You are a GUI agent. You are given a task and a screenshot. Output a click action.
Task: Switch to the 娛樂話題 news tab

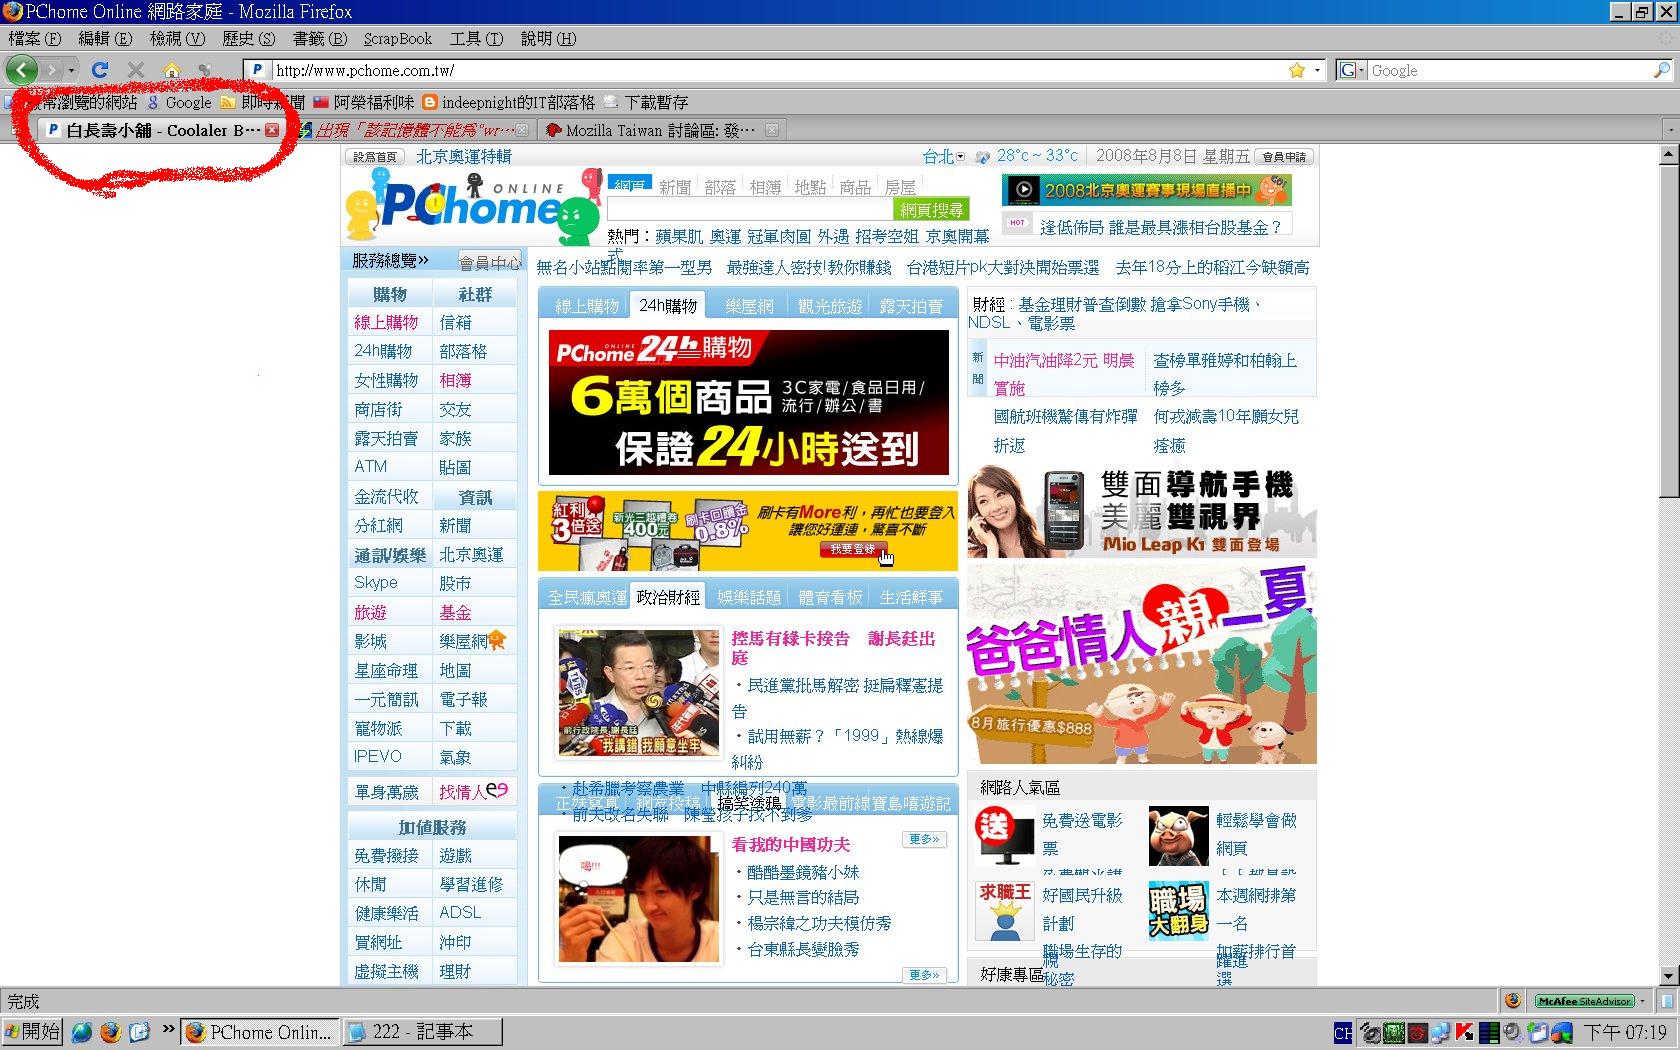[x=749, y=597]
